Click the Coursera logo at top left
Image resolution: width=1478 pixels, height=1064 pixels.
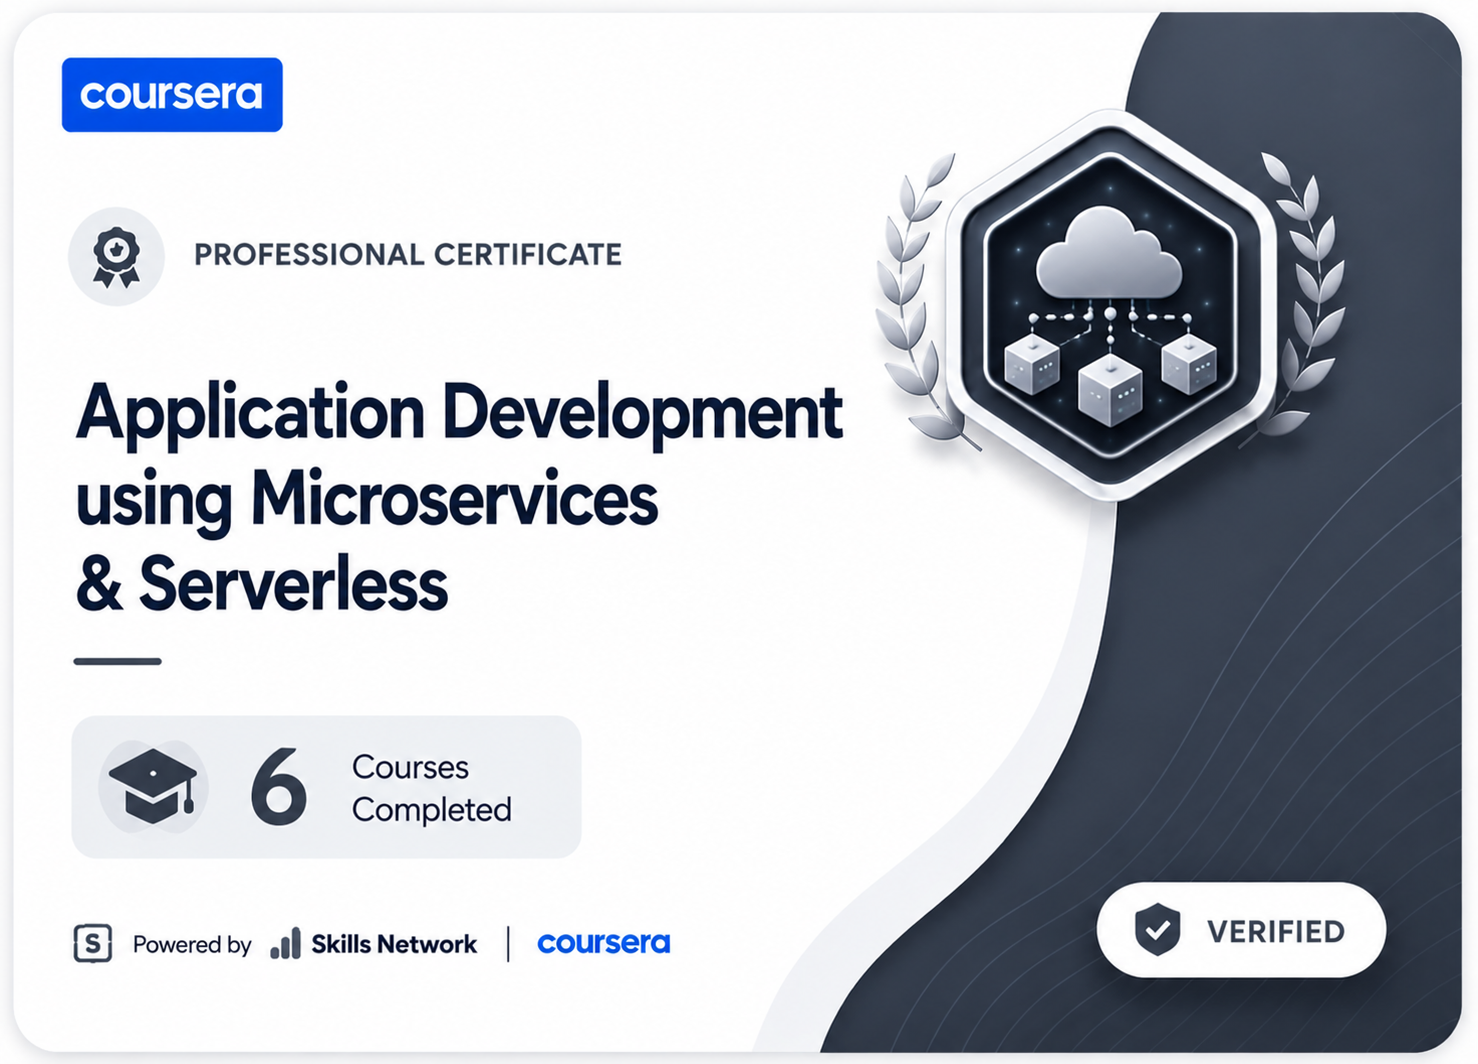[172, 95]
